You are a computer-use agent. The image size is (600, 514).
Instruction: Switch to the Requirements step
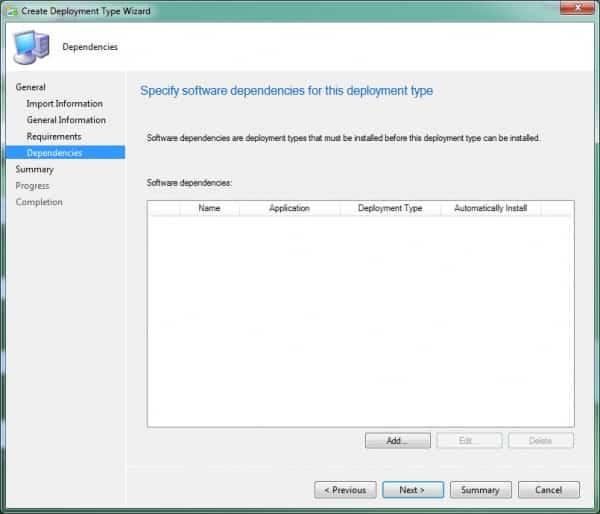click(54, 136)
